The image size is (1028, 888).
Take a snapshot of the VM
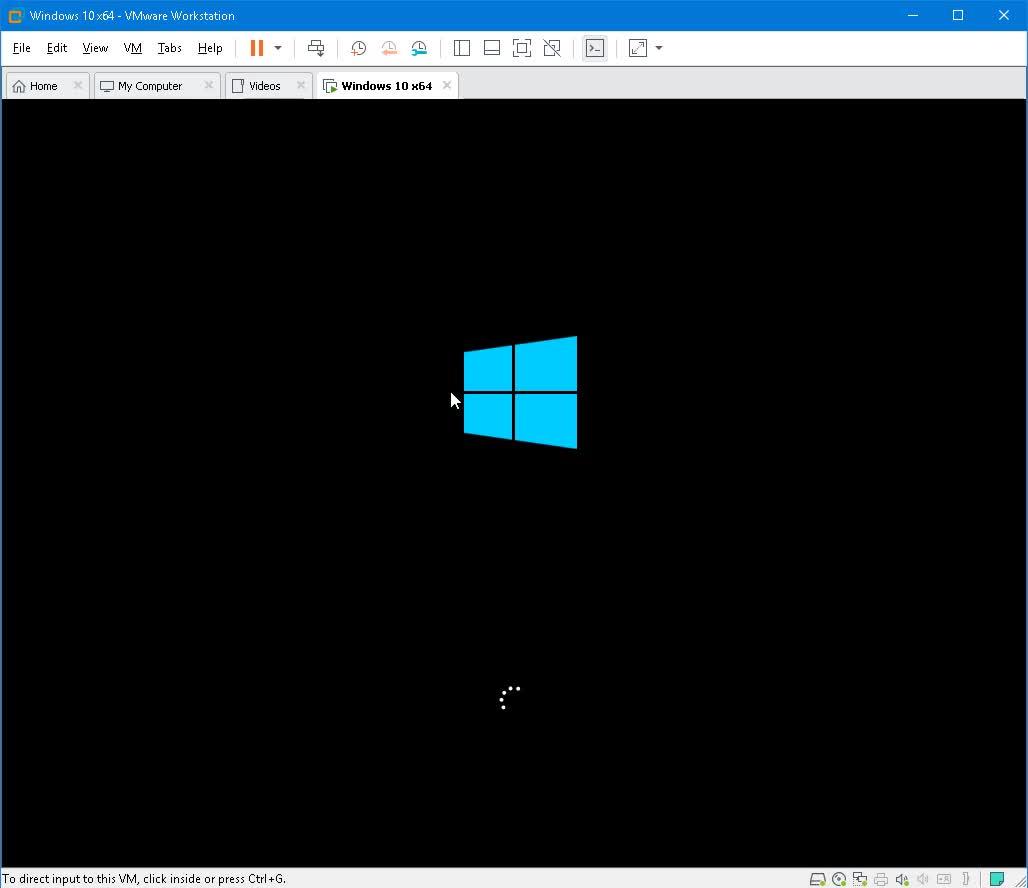[358, 48]
